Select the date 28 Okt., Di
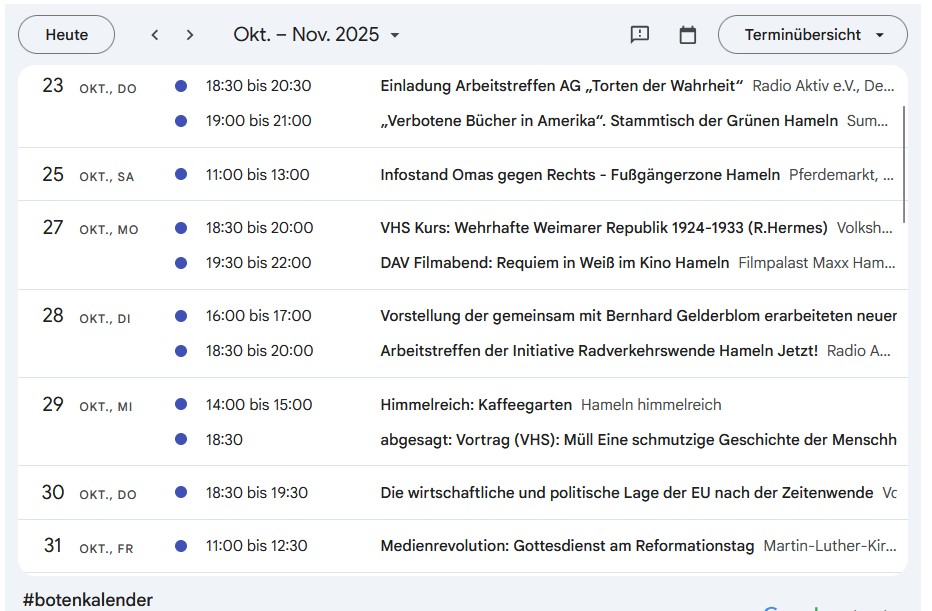 (53, 316)
